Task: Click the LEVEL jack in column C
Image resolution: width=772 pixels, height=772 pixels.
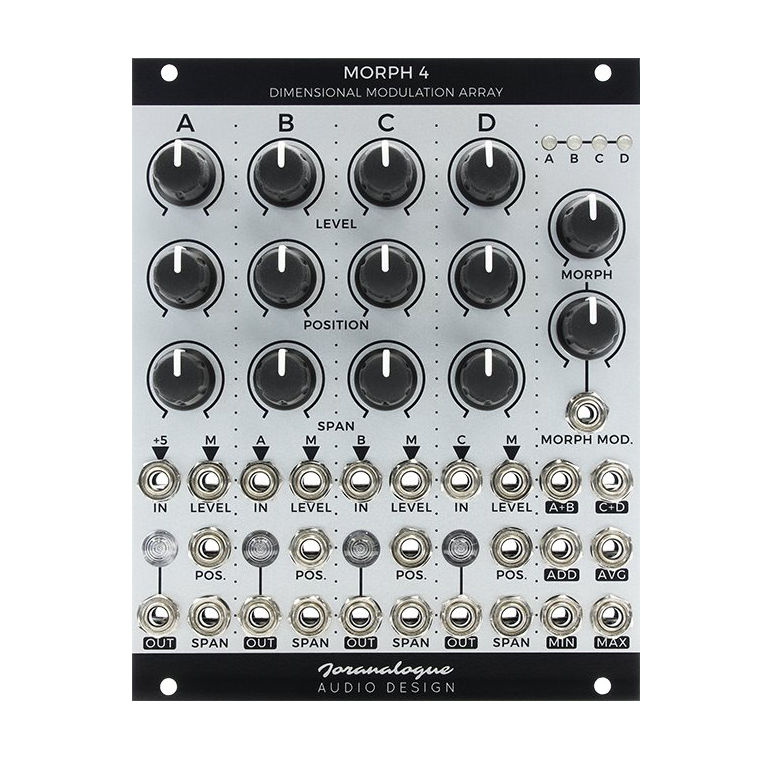Action: click(x=411, y=480)
